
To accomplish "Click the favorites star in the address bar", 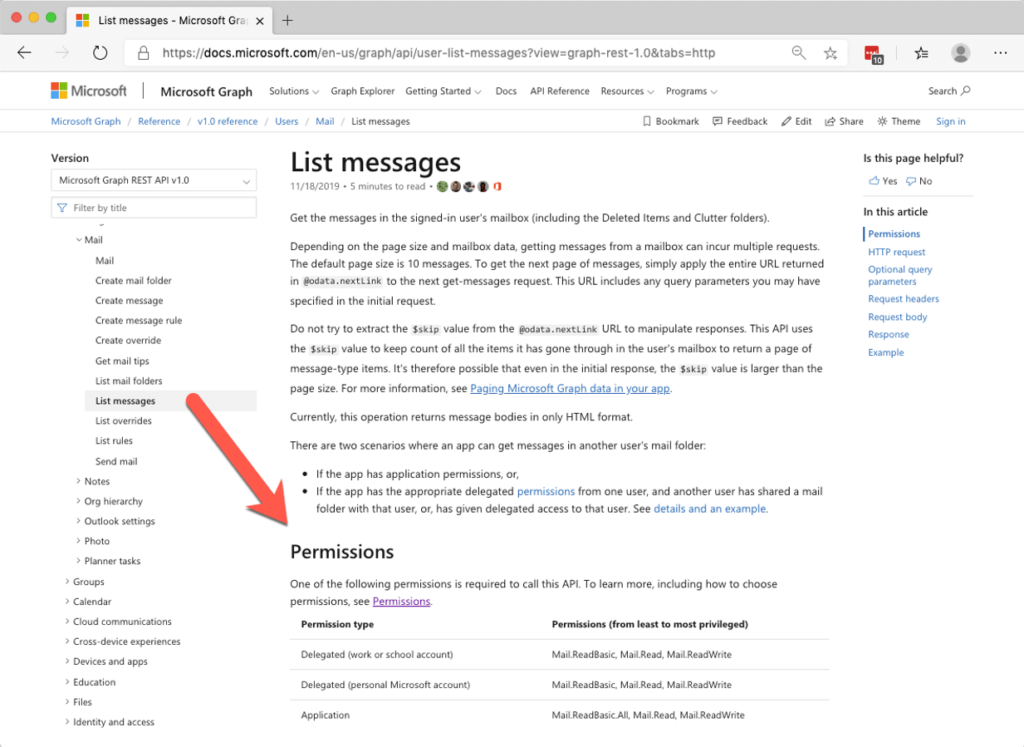I will (x=832, y=55).
